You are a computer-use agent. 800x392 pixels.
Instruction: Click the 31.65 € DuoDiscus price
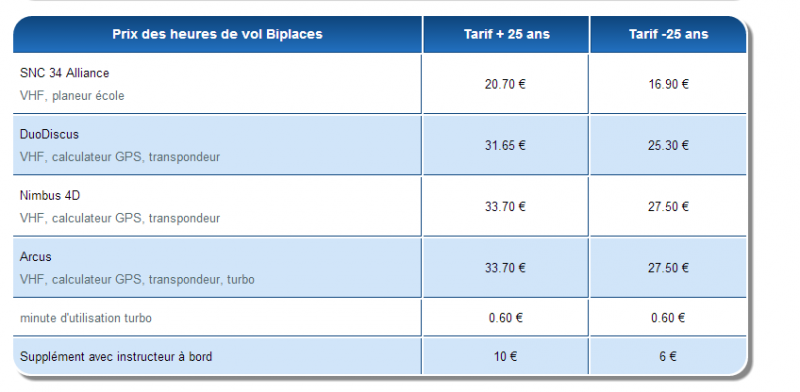(505, 145)
